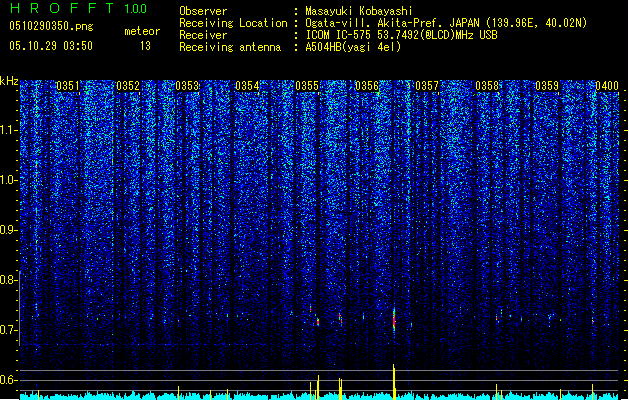629x400 pixels.
Task: Click the meteor count value 13
Action: pos(145,46)
